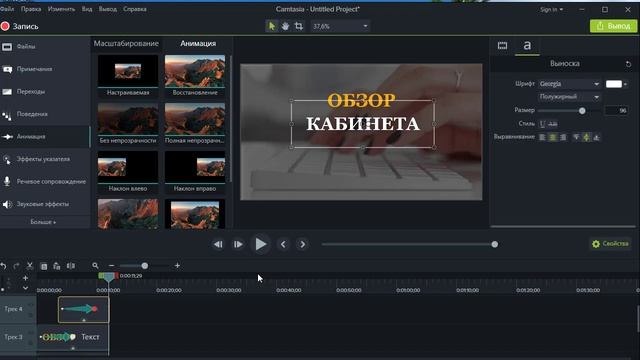Zoom out the timeline with minus
The width and height of the screenshot is (640, 360).
(x=111, y=266)
